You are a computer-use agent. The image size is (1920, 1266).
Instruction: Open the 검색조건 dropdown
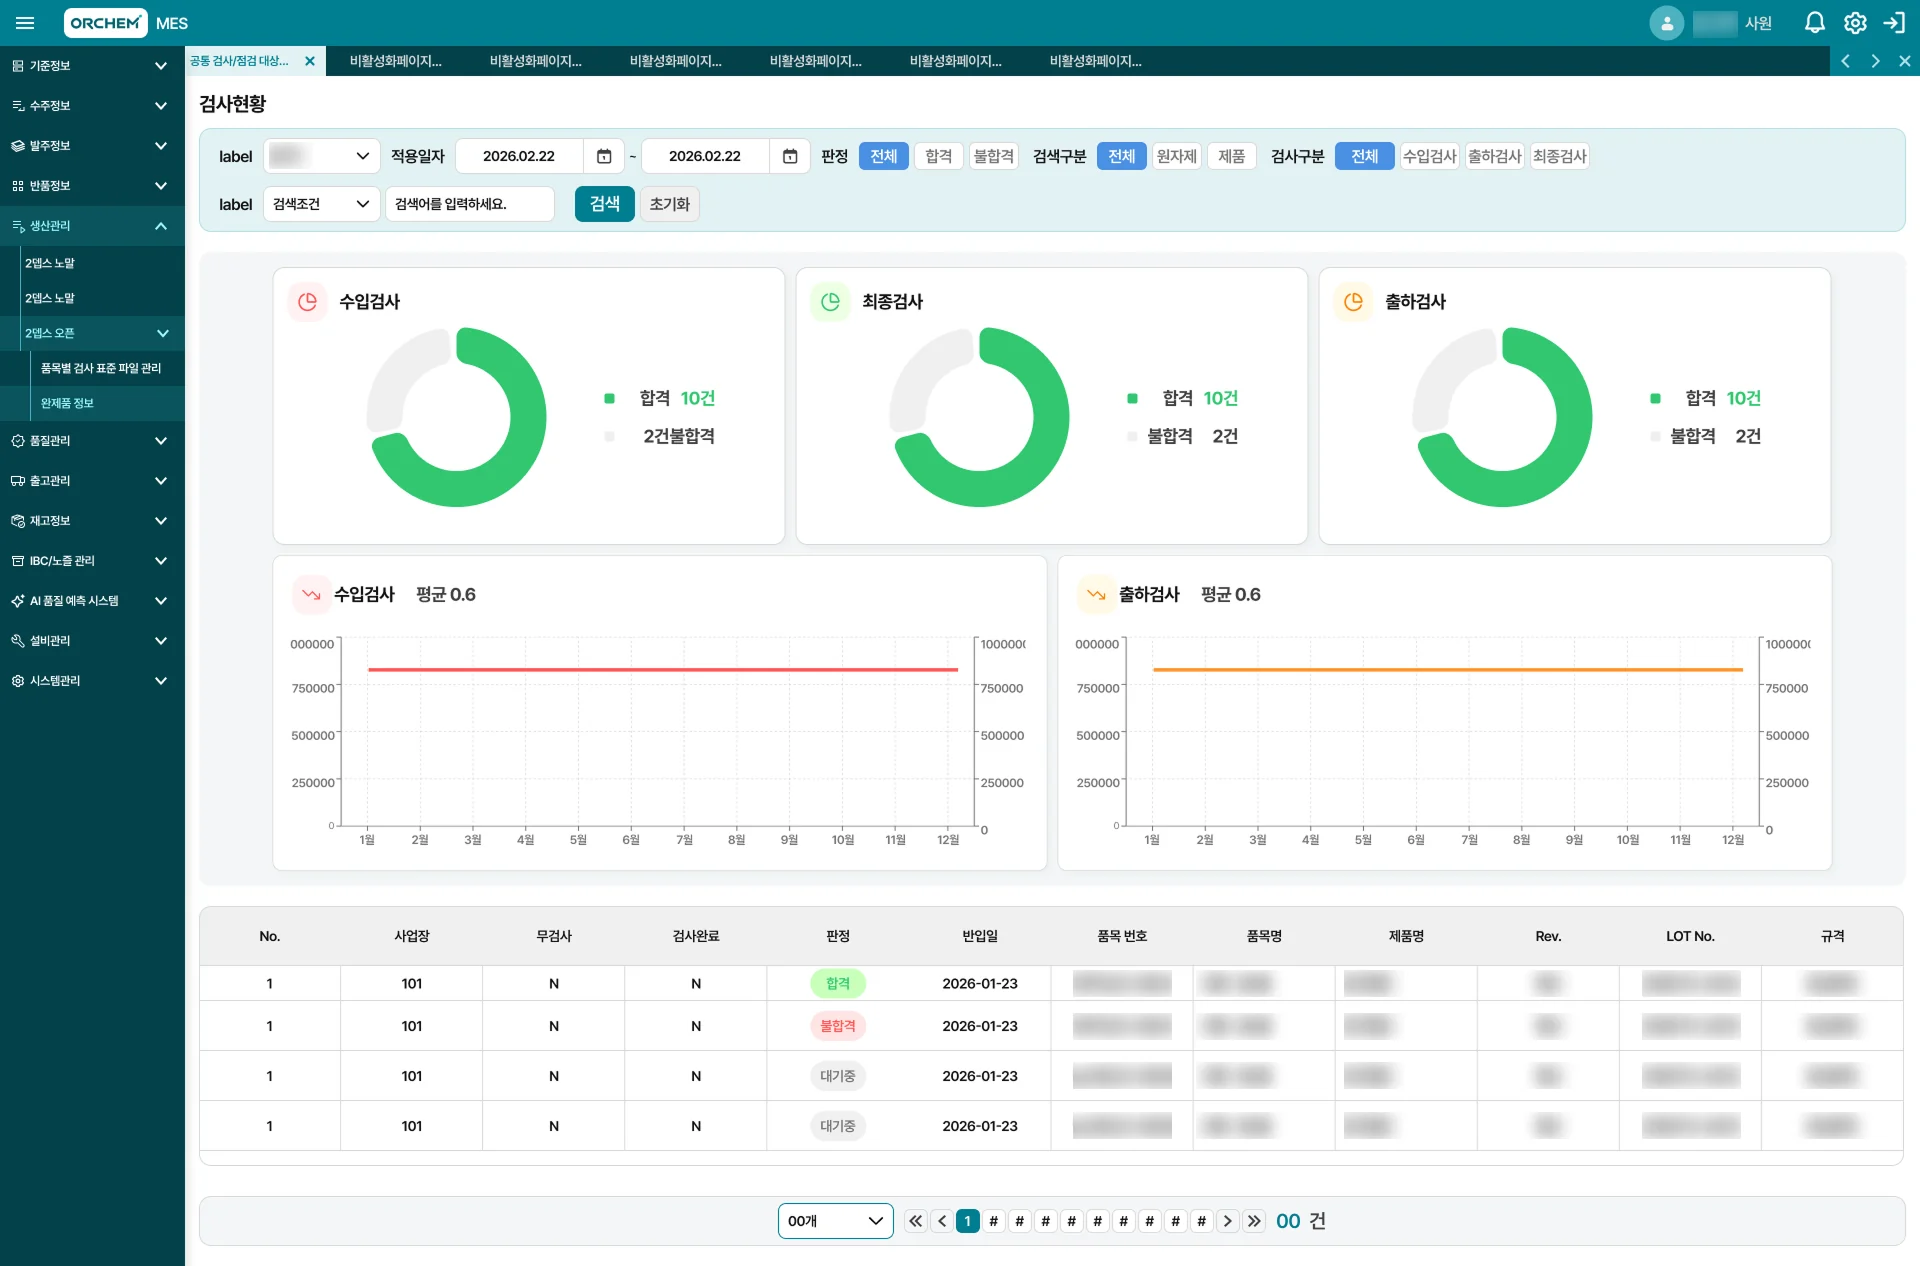point(321,204)
